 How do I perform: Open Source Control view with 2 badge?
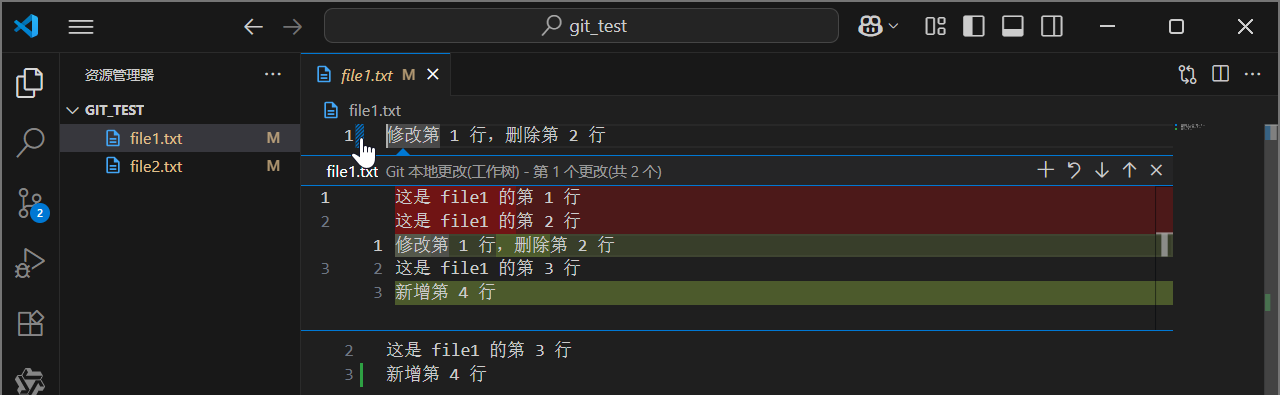pos(32,204)
